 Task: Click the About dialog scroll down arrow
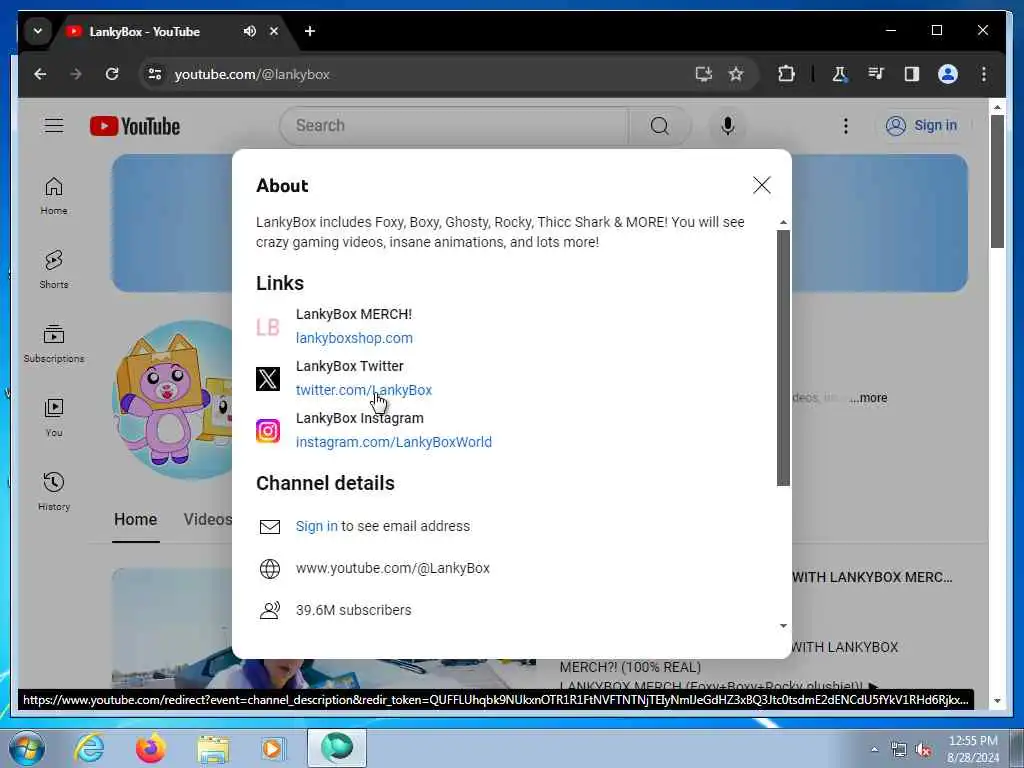(783, 626)
